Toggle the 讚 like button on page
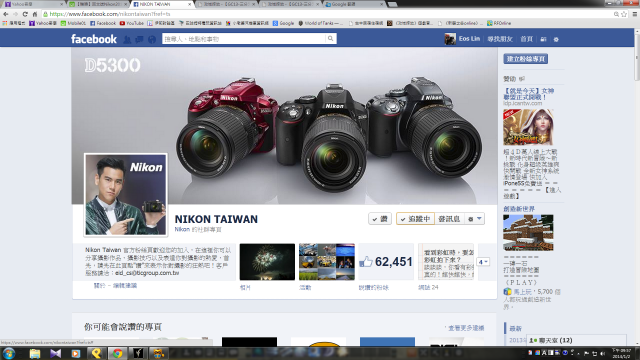Screen dimensions: 640x360 click(x=380, y=219)
